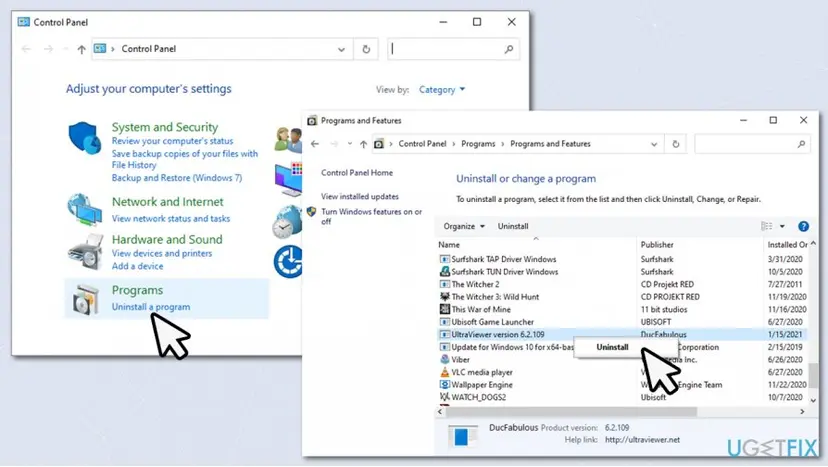Click the Wallpaper Engine icon

(445, 385)
